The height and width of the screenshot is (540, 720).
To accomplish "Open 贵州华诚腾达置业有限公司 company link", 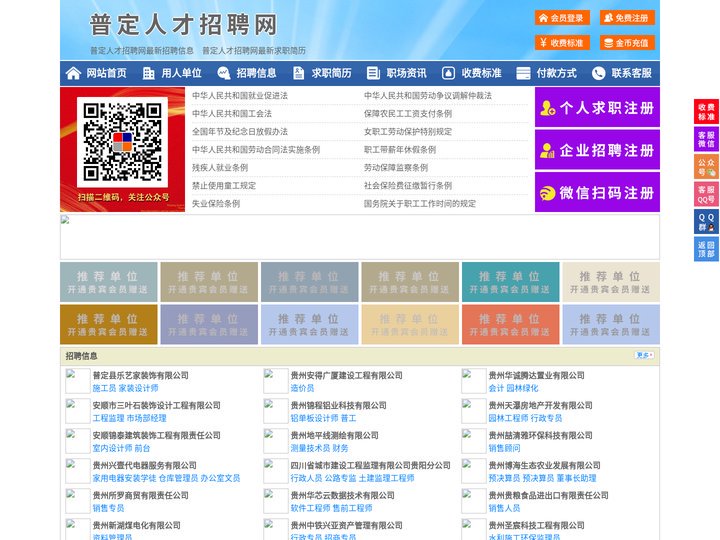I will click(x=536, y=375).
